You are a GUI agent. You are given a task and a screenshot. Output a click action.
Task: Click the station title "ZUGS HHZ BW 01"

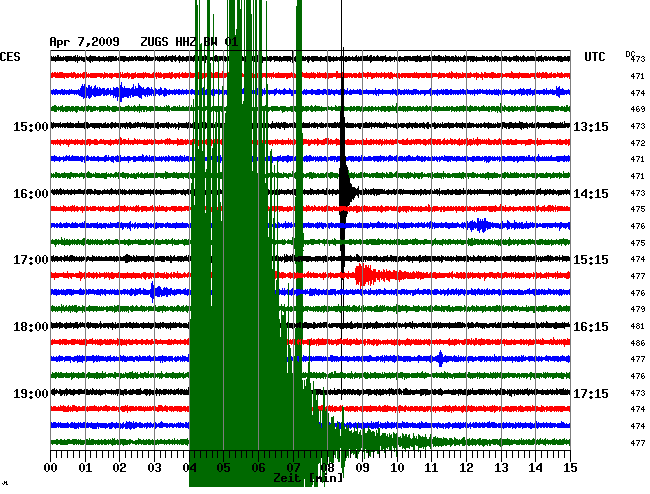[x=189, y=42]
